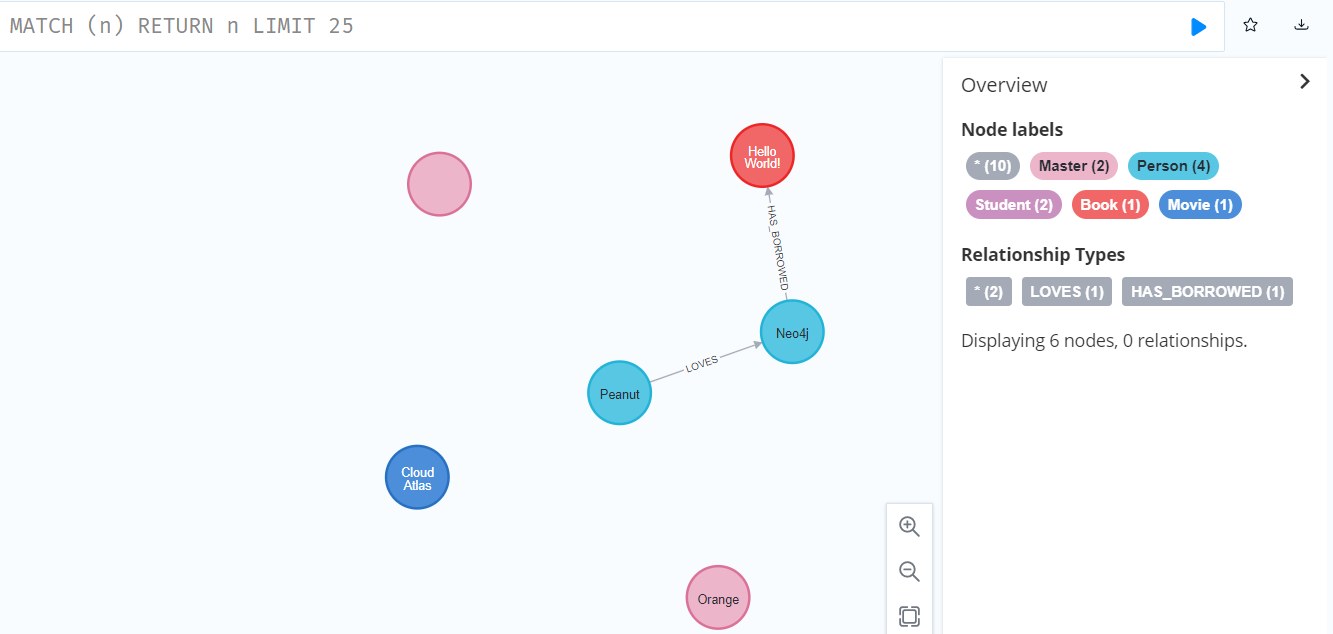Select the Hello World! book node
Screen dimensions: 1333x634
(761, 157)
